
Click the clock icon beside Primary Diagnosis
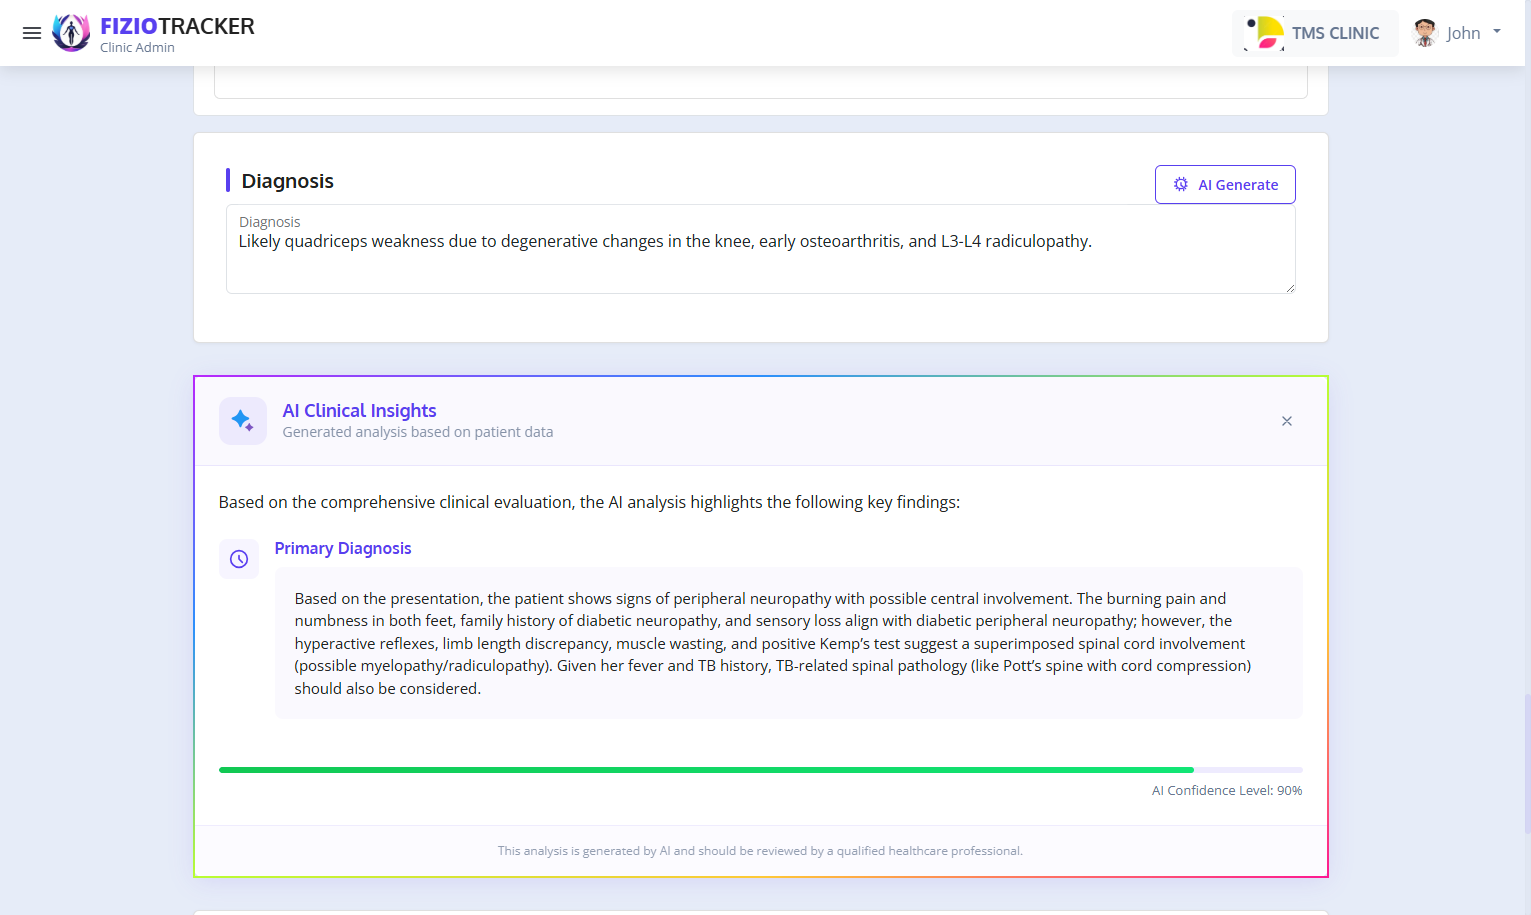(x=238, y=558)
